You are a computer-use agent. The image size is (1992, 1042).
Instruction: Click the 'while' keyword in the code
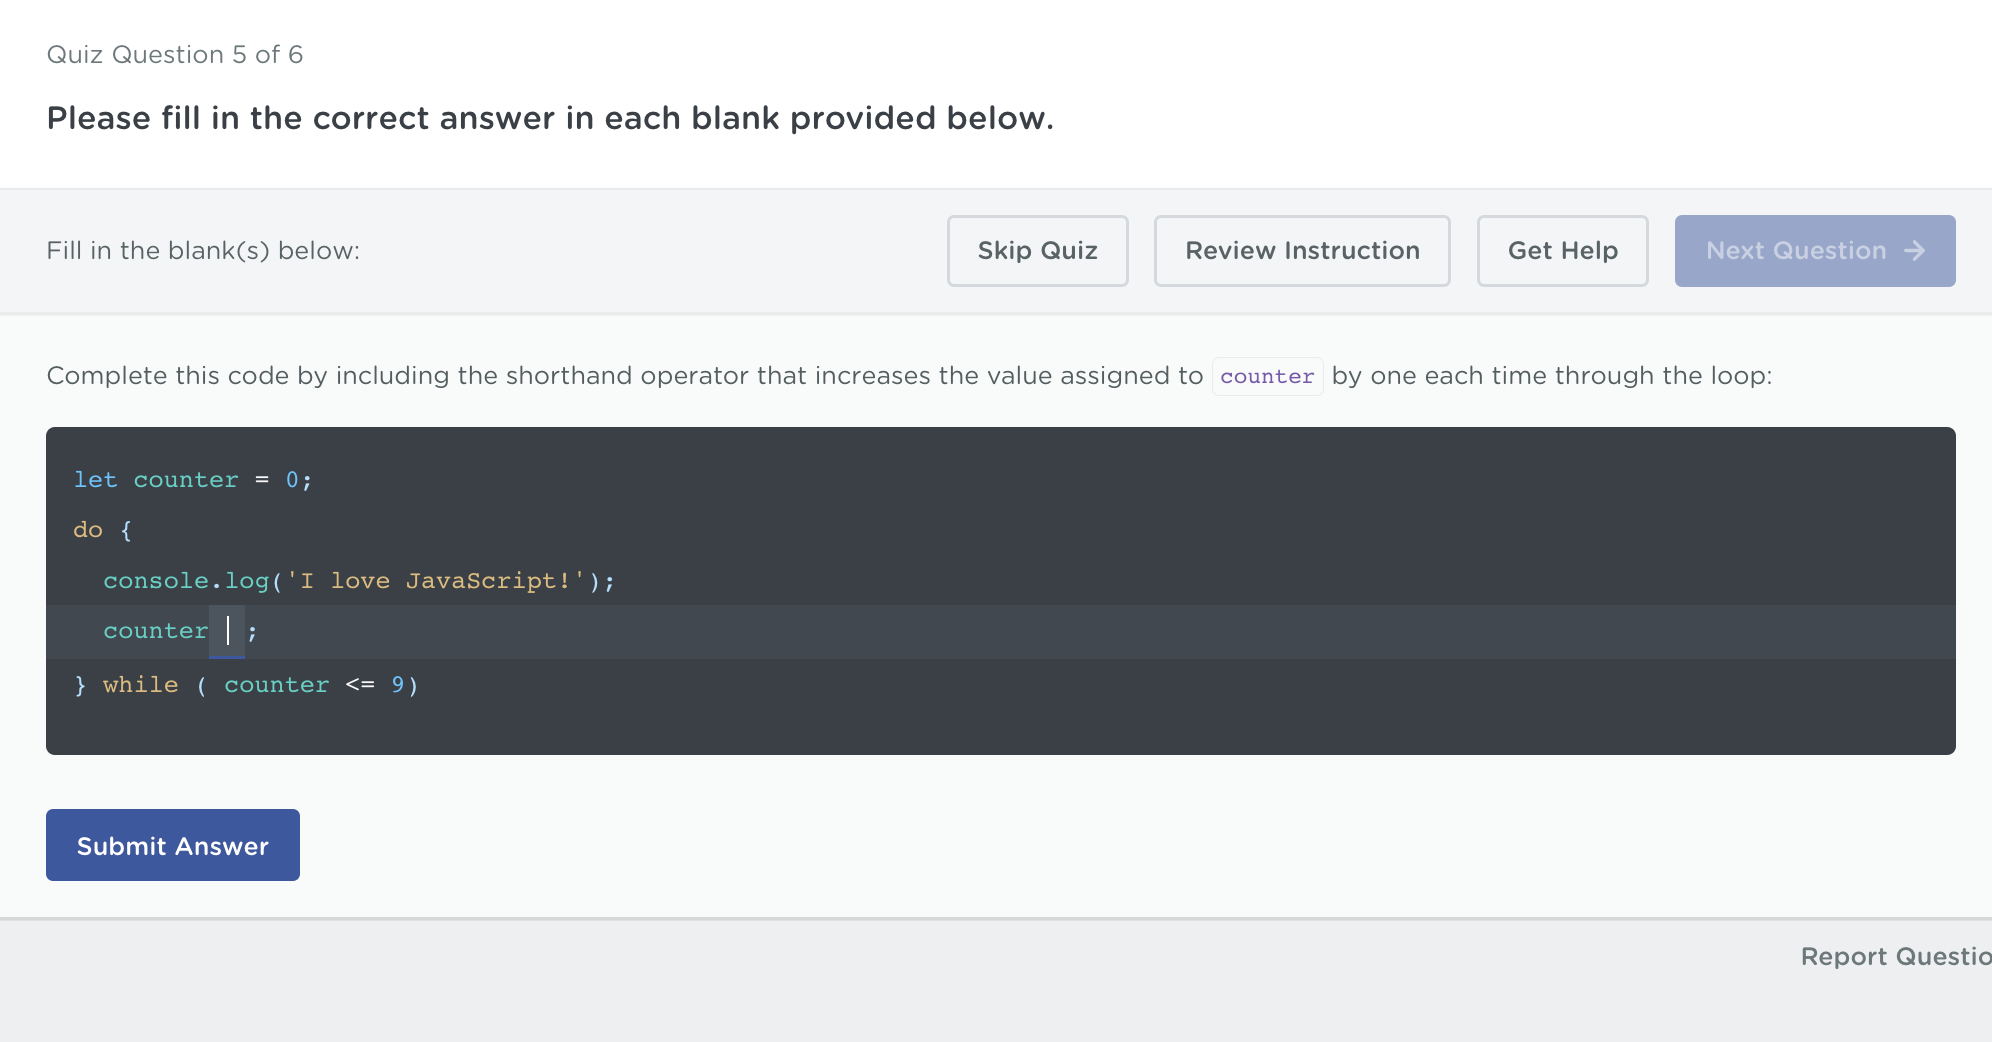140,685
